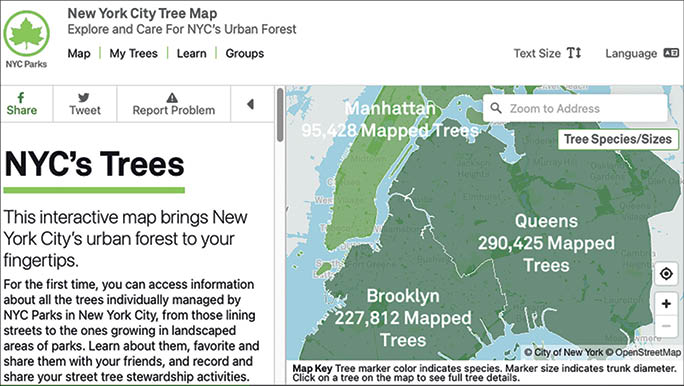Image resolution: width=684 pixels, height=386 pixels.
Task: Select Queens 290,425 Mapped Trees region label
Action: click(x=546, y=243)
